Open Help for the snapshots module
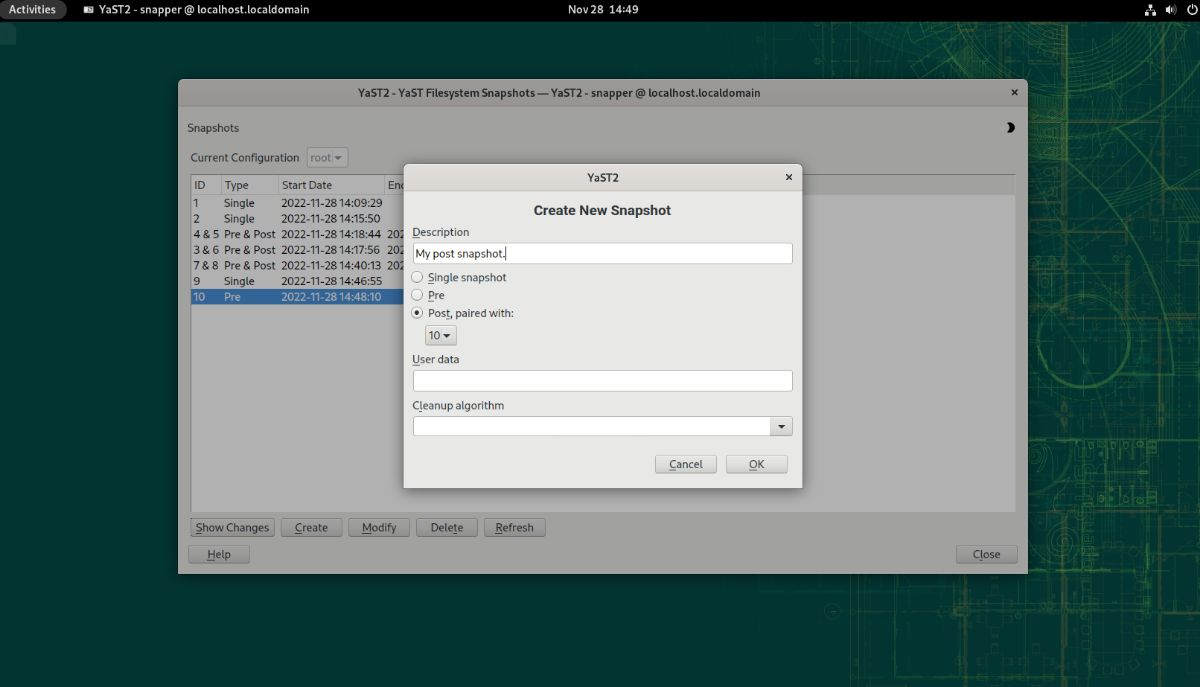Image resolution: width=1200 pixels, height=687 pixels. point(218,553)
